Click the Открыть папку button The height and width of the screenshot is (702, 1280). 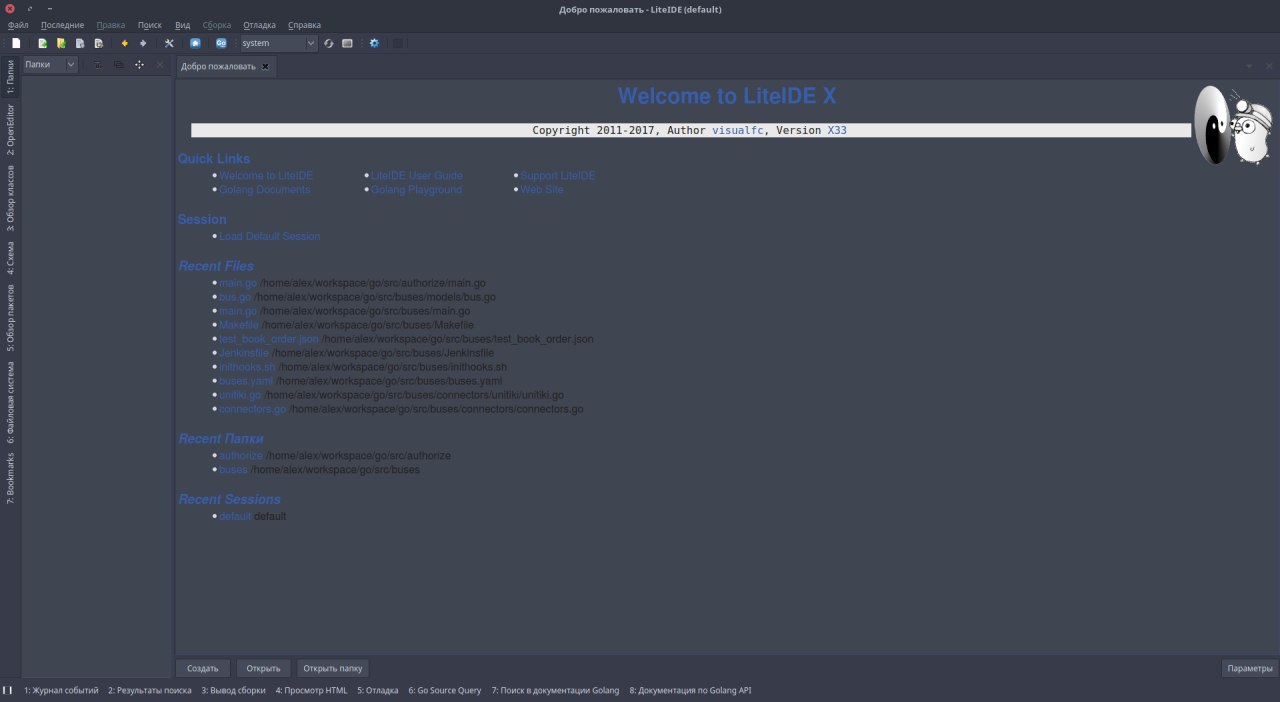pyautogui.click(x=333, y=668)
